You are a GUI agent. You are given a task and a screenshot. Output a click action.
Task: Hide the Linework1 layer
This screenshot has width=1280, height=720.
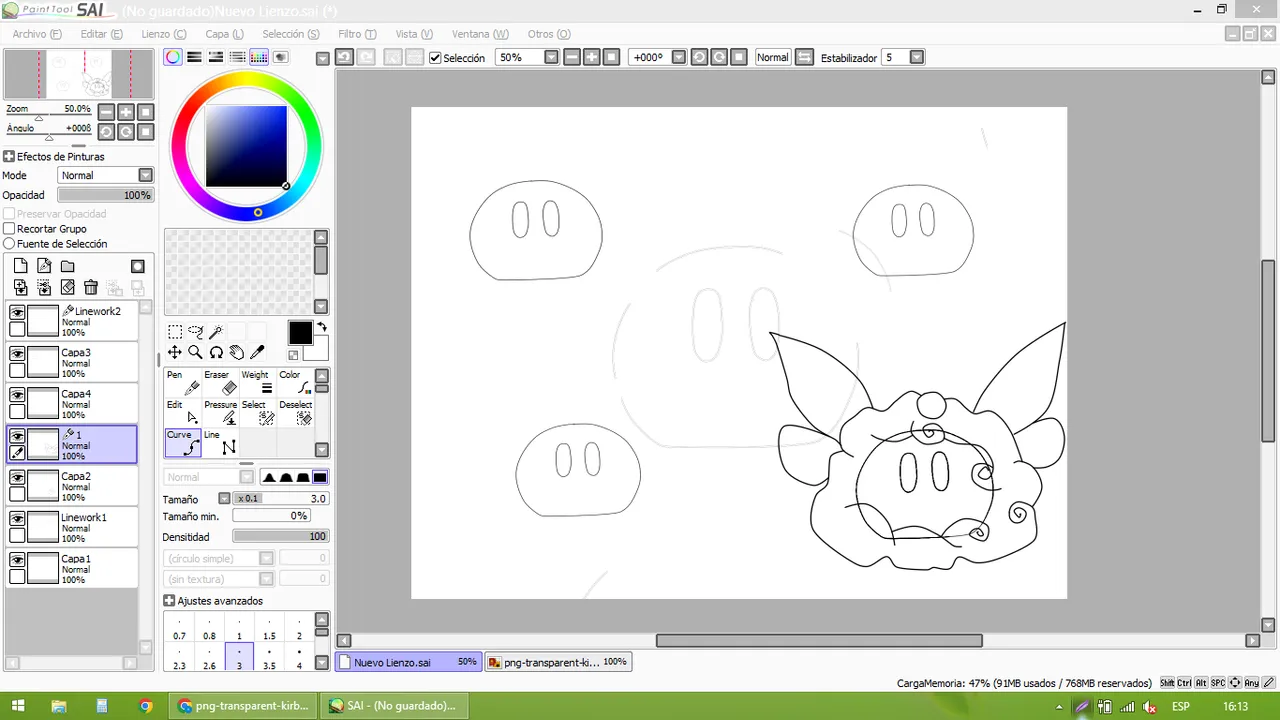(x=17, y=519)
